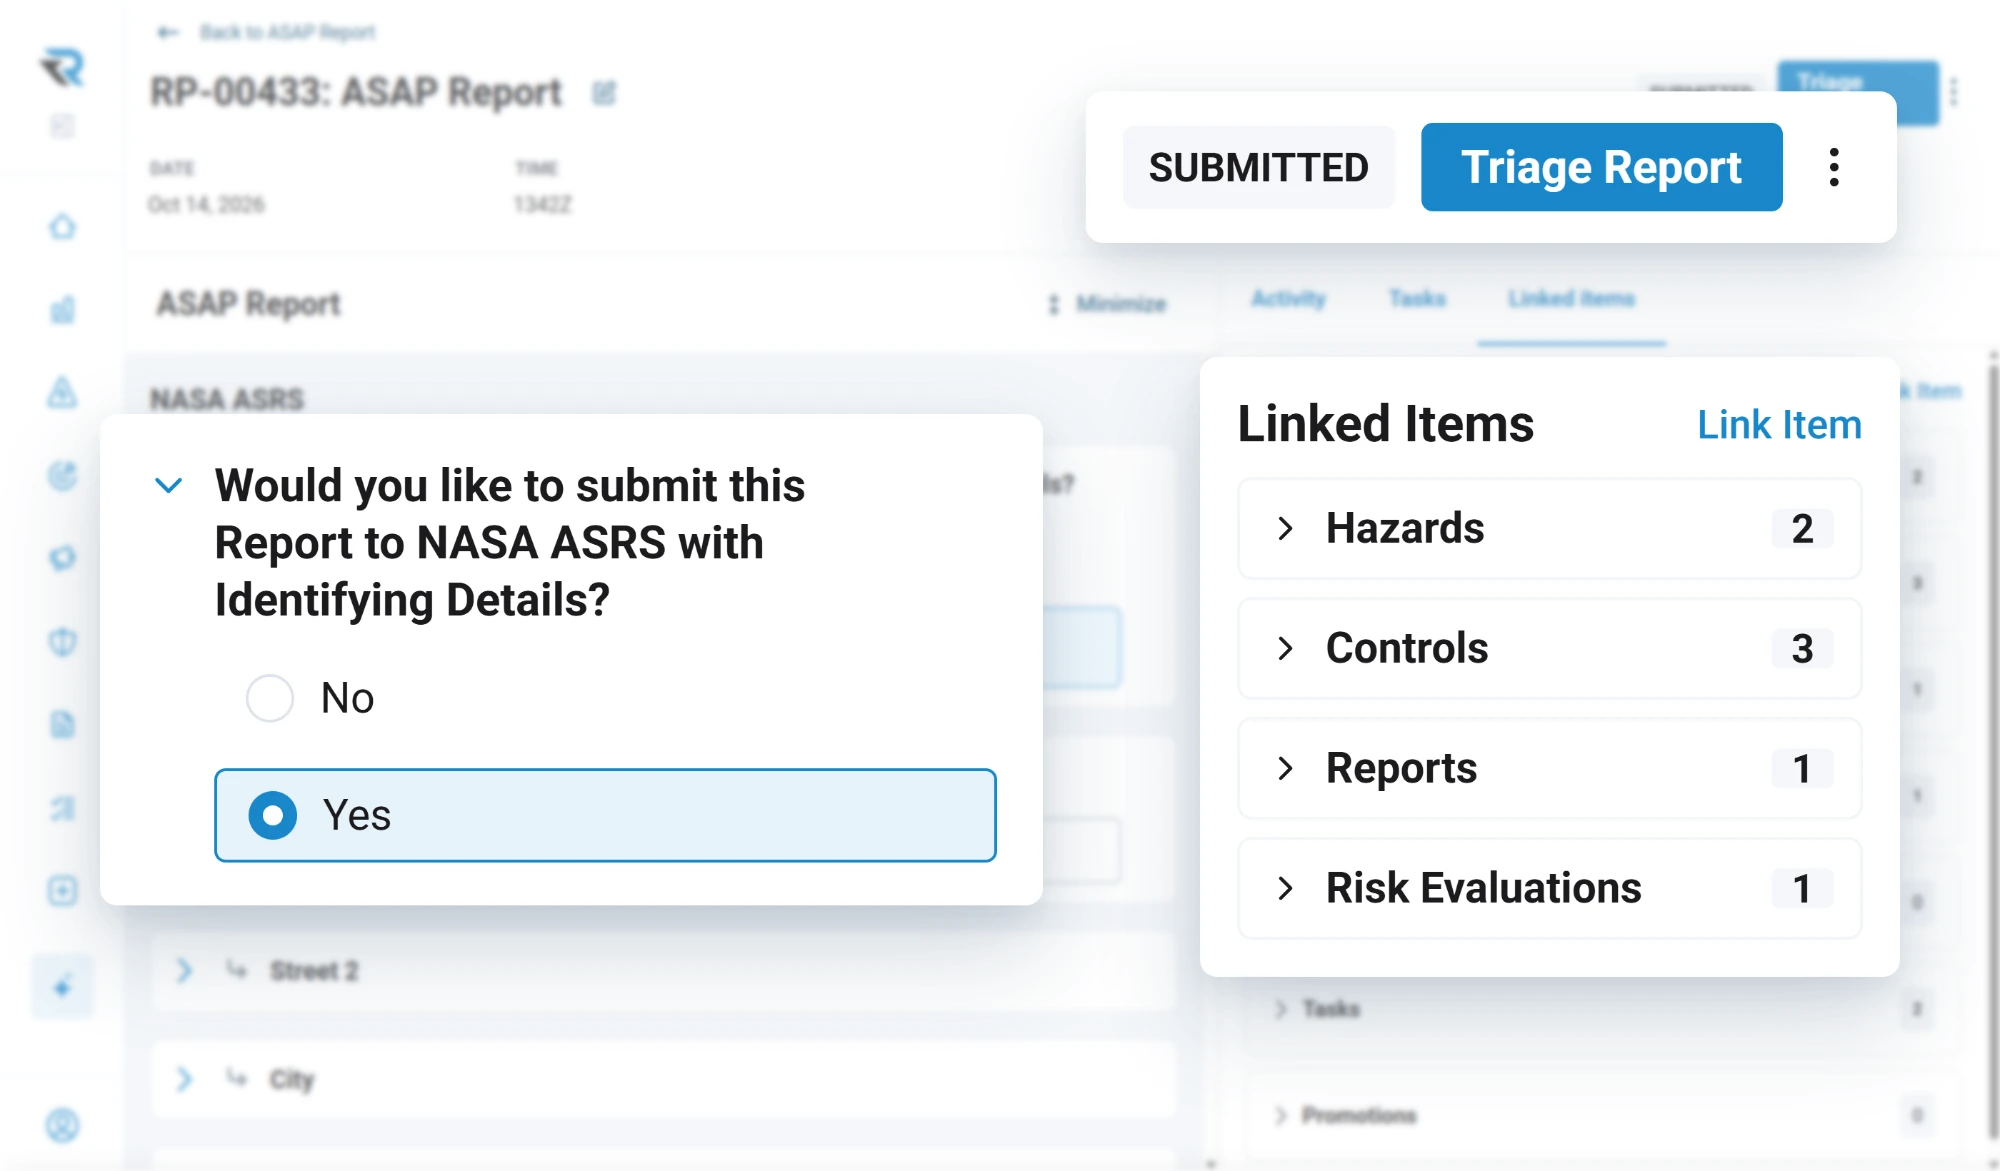Click the Triage Report button
This screenshot has width=2000, height=1171.
click(x=1601, y=167)
